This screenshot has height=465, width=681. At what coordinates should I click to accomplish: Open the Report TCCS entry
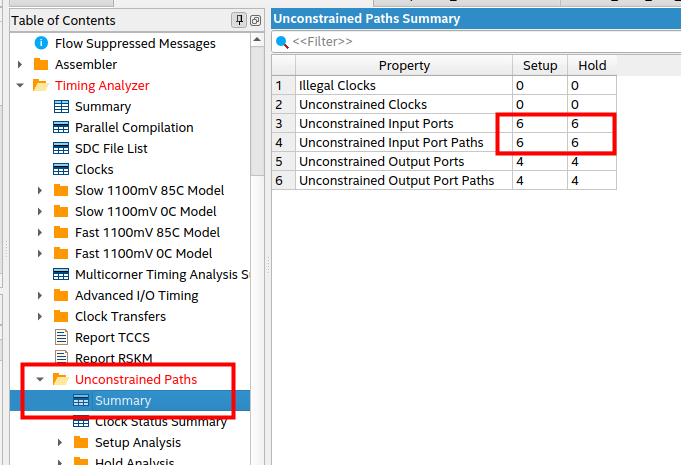coord(112,337)
